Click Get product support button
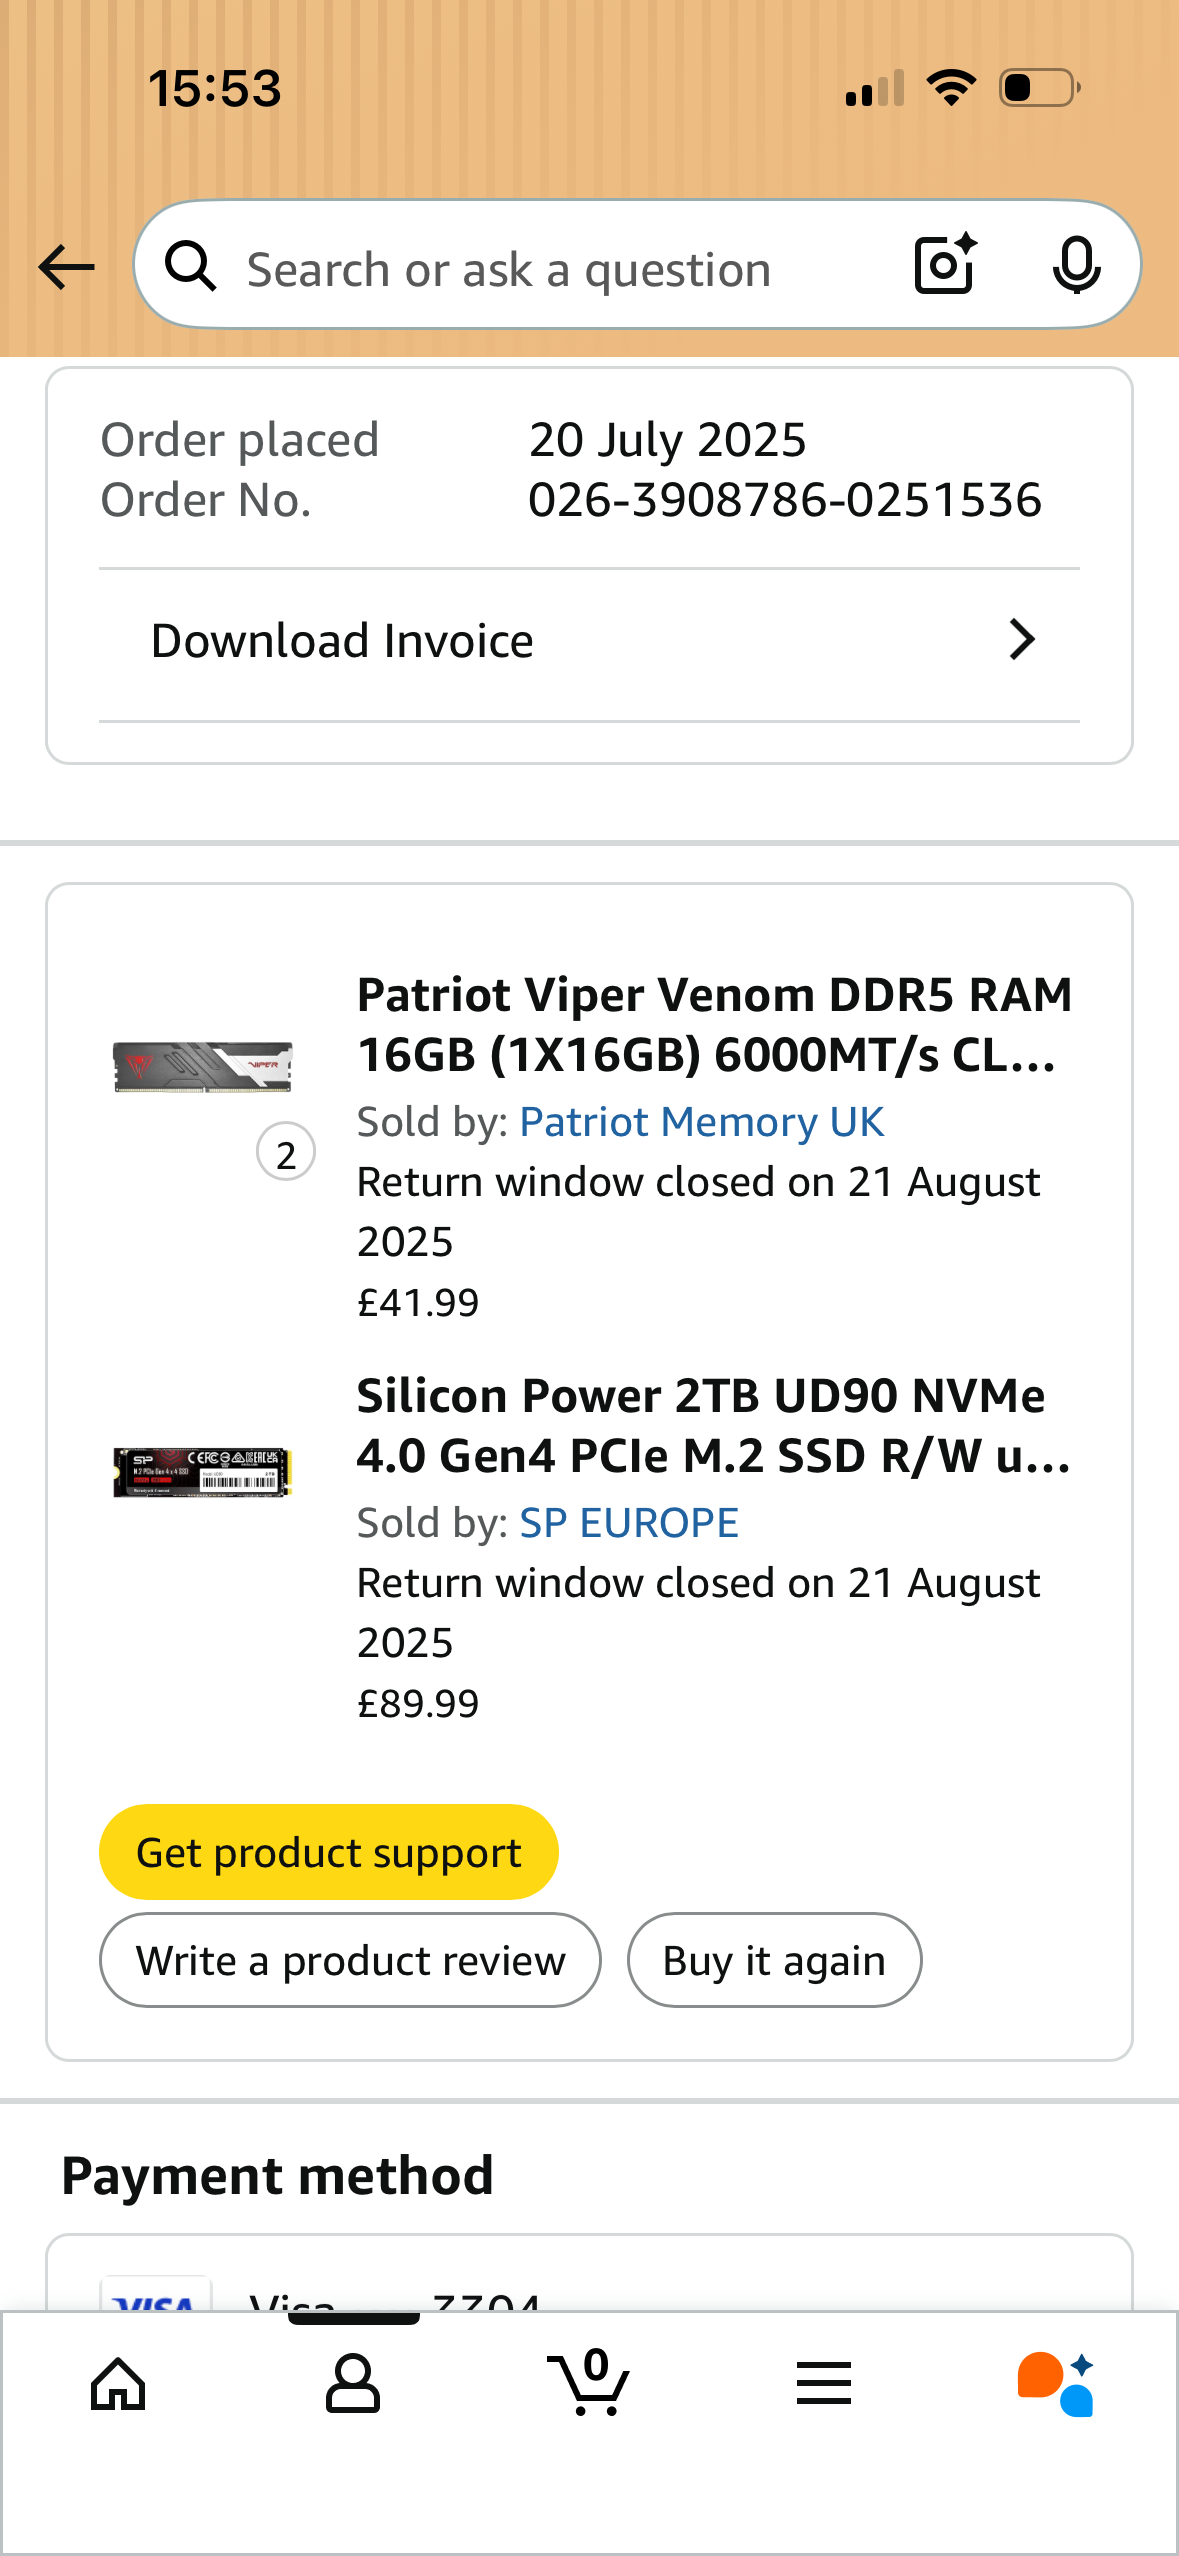1179x2556 pixels. pyautogui.click(x=328, y=1853)
